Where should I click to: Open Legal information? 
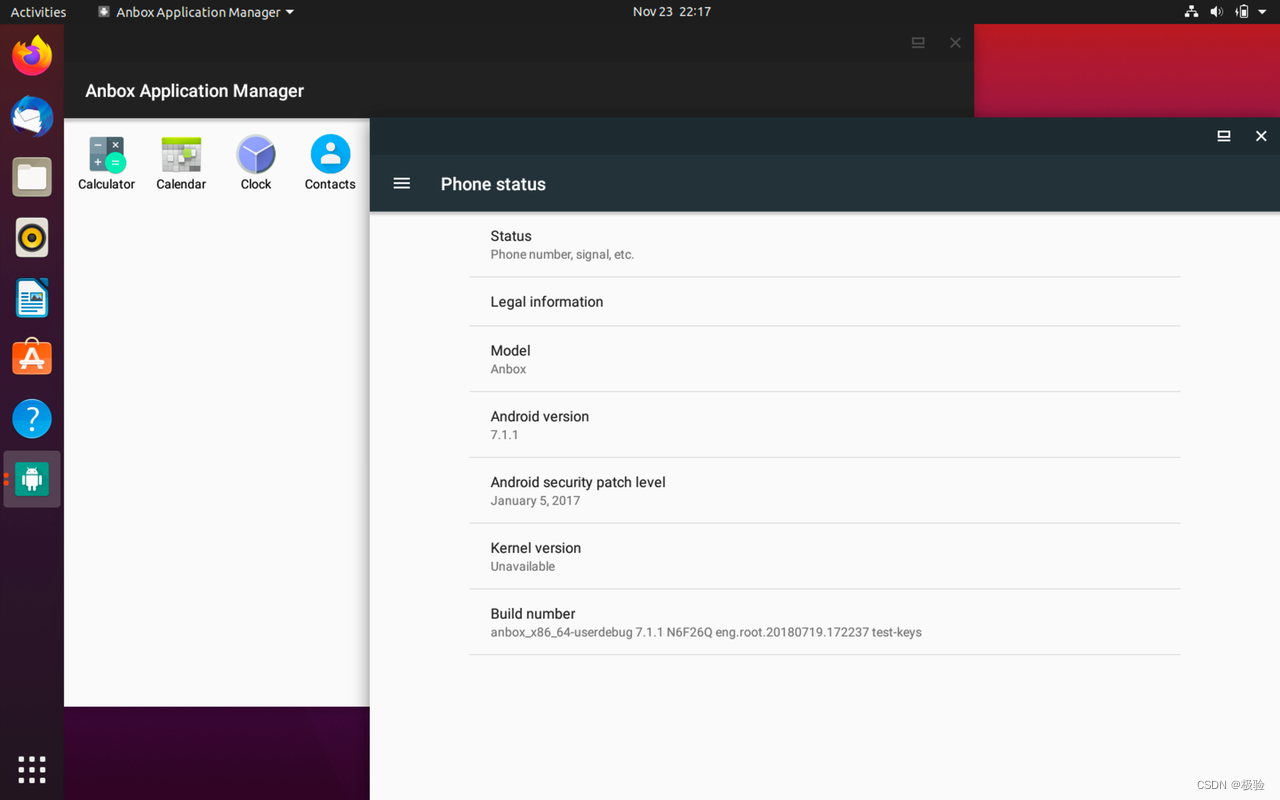tap(825, 302)
